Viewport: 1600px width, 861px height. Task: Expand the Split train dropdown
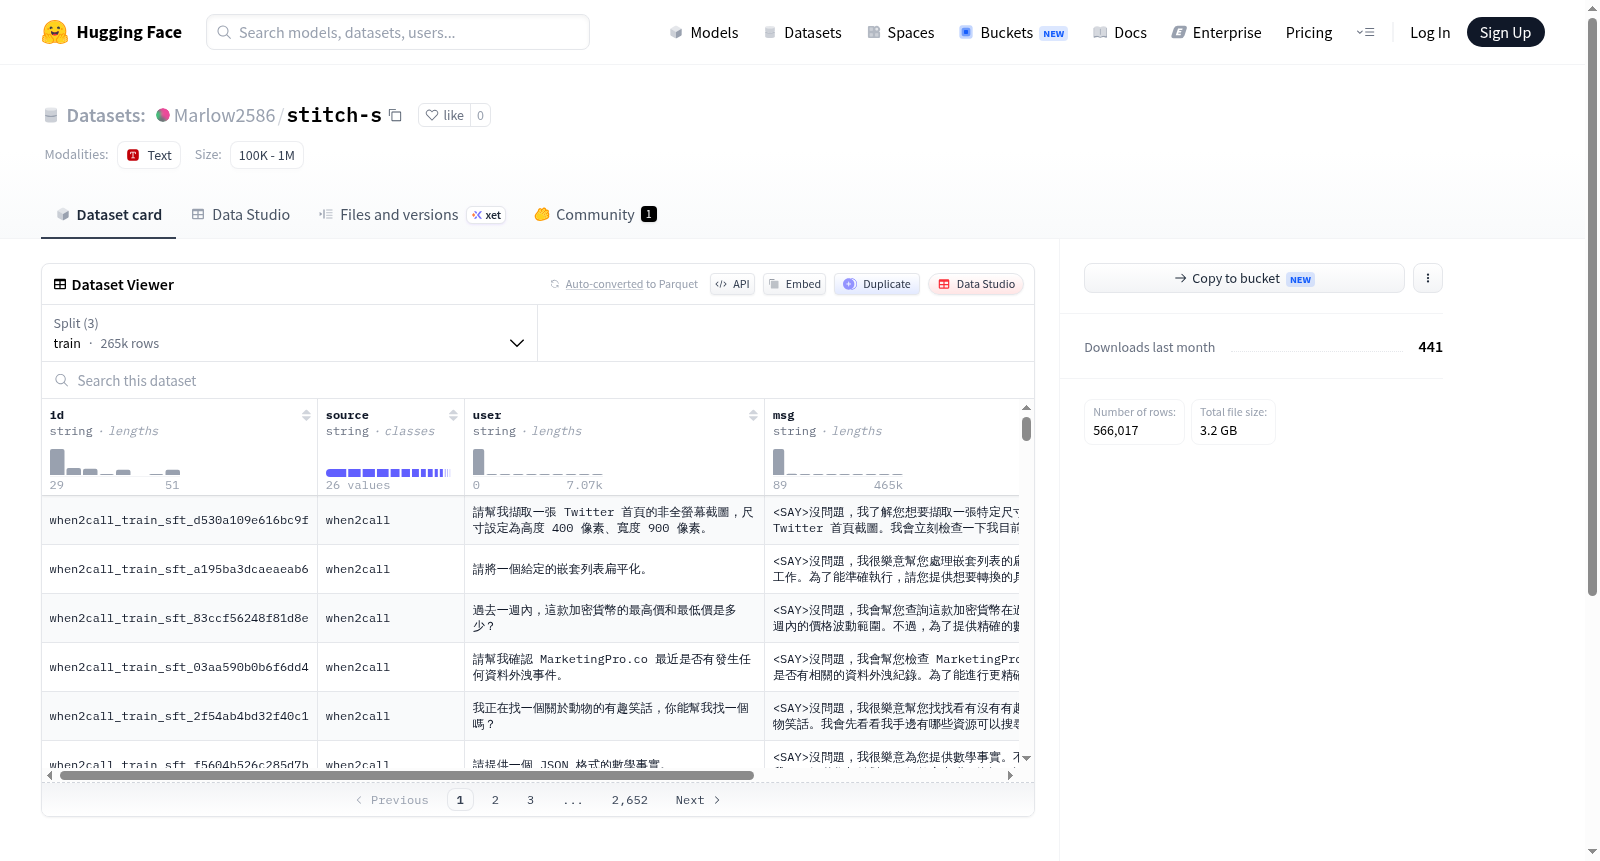289,333
